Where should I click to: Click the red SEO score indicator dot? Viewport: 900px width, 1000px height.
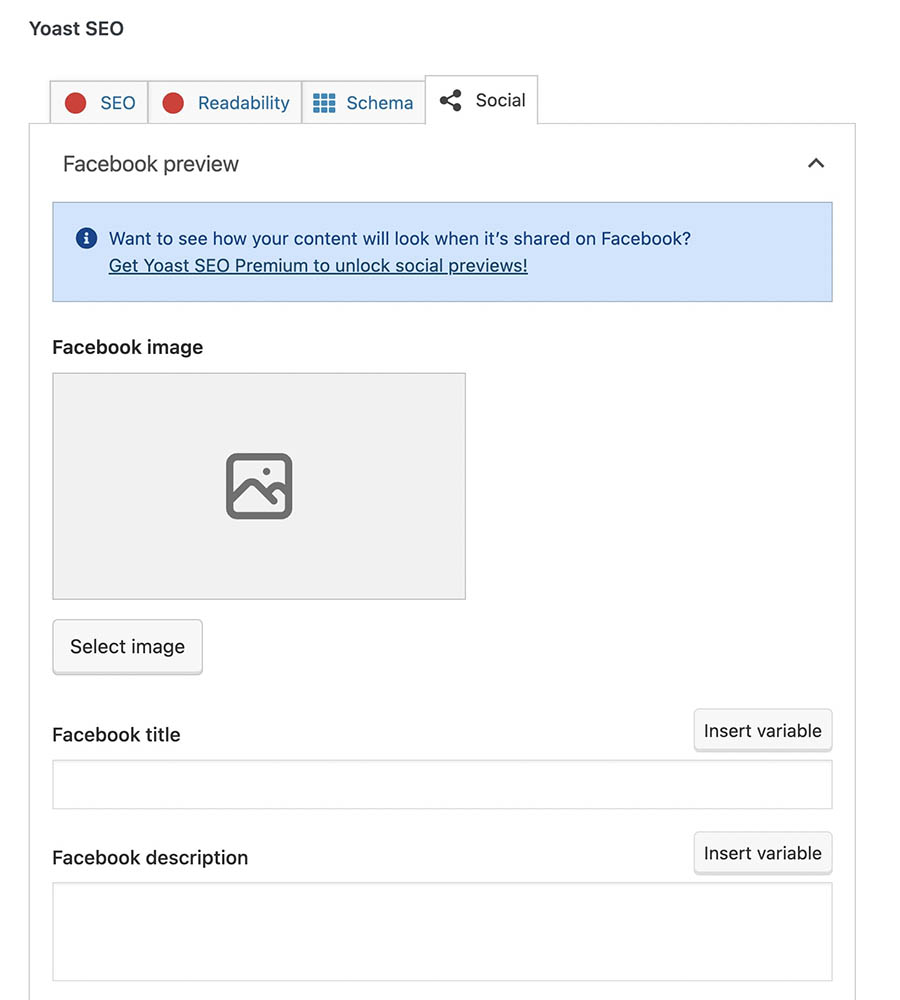point(75,103)
